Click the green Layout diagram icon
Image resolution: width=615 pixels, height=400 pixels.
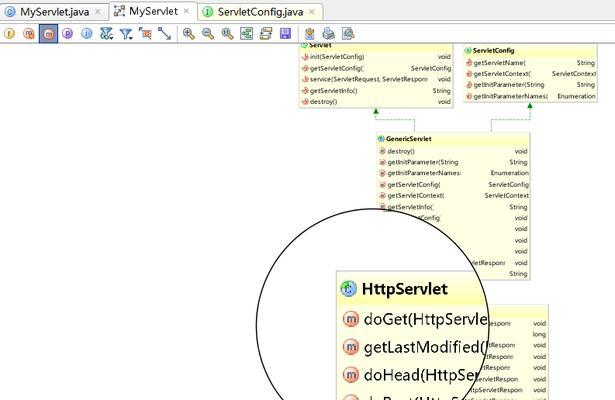coord(246,34)
